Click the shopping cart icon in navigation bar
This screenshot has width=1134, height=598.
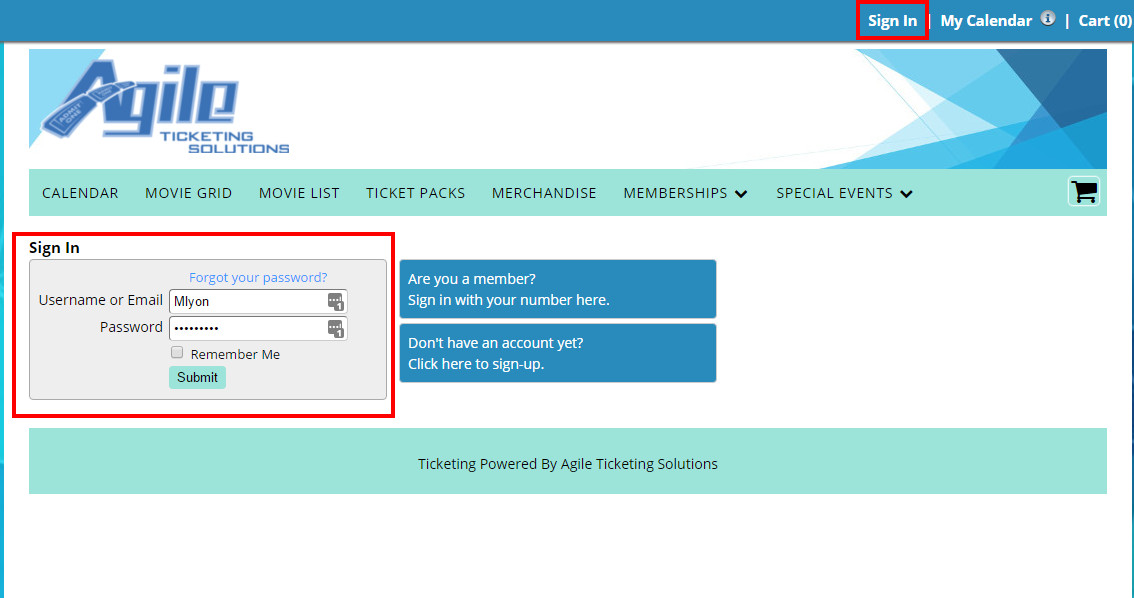pyautogui.click(x=1083, y=192)
